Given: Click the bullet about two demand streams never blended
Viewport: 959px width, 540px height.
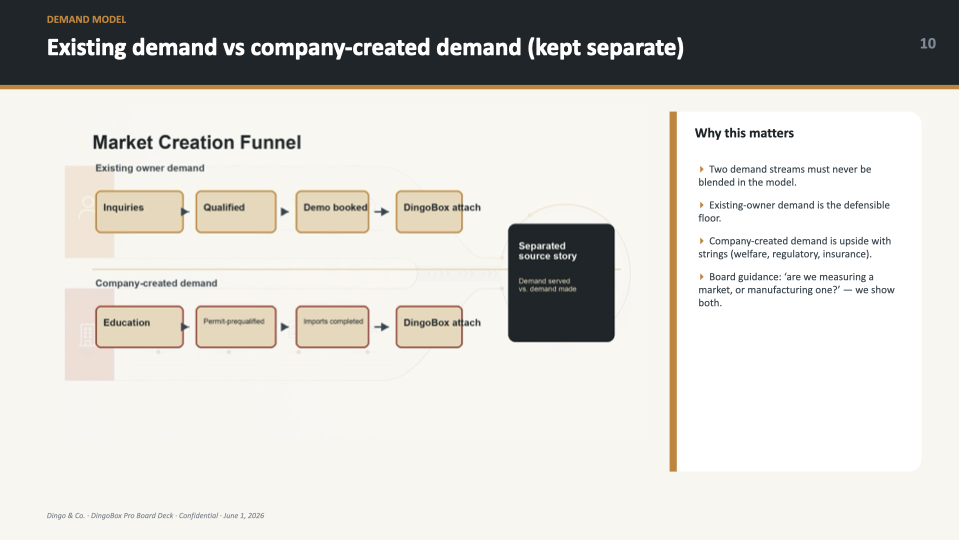Looking at the screenshot, I should point(785,176).
